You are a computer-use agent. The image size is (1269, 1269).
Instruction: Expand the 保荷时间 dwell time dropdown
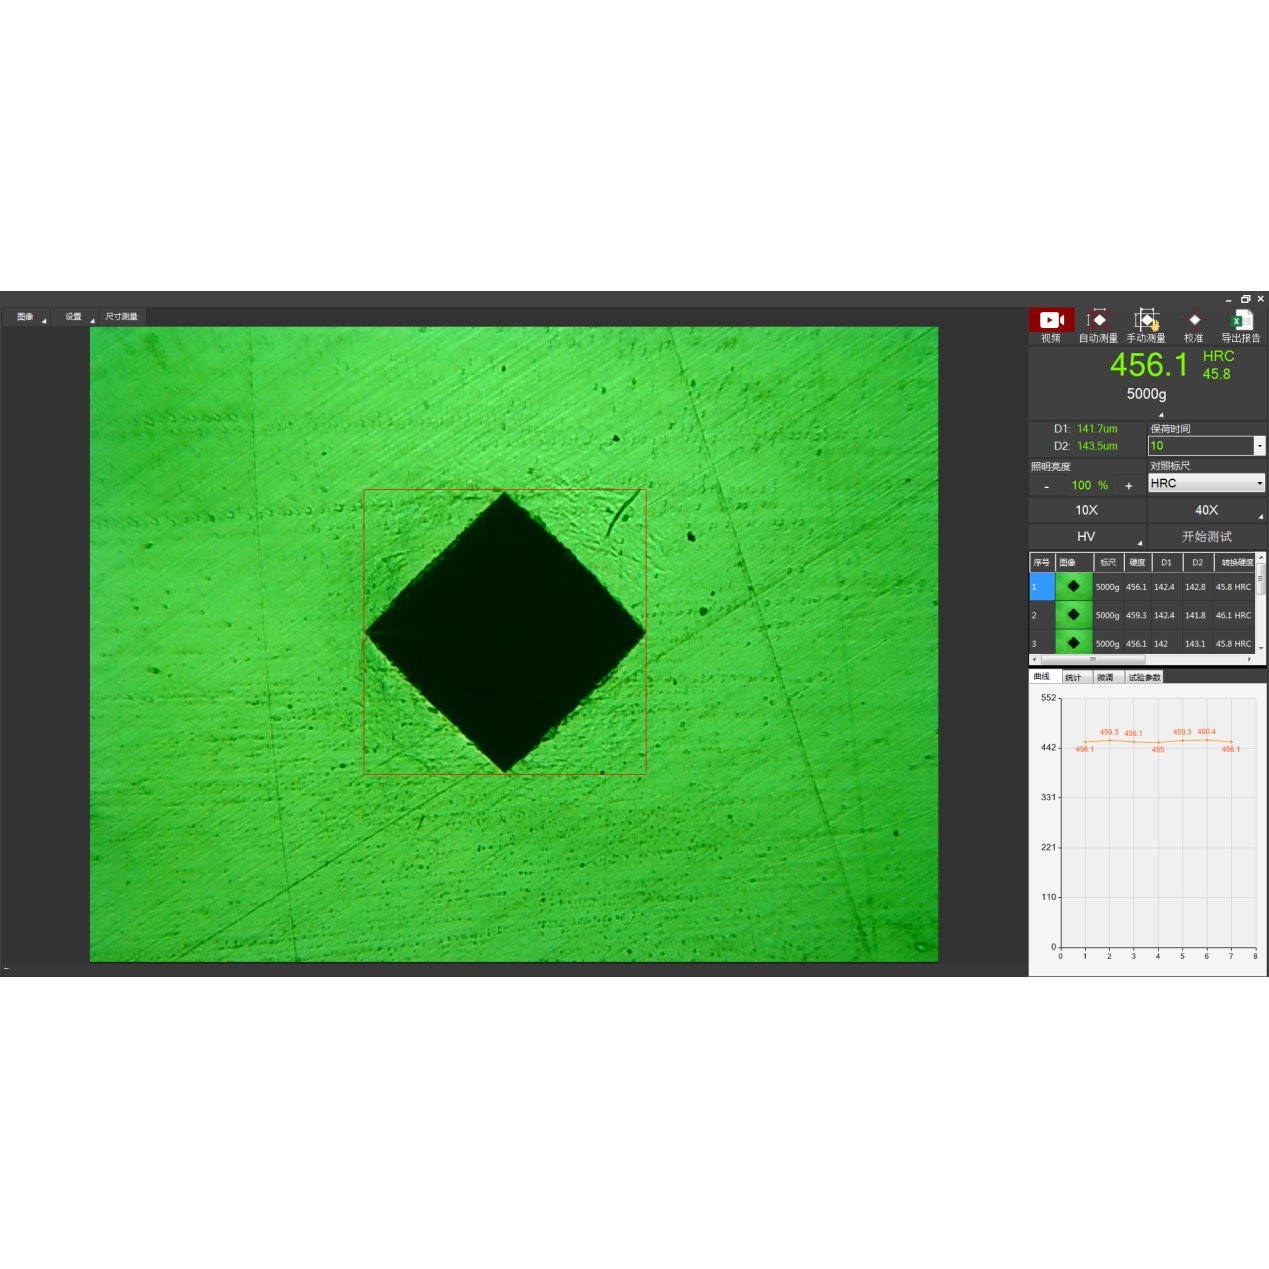(x=1259, y=446)
